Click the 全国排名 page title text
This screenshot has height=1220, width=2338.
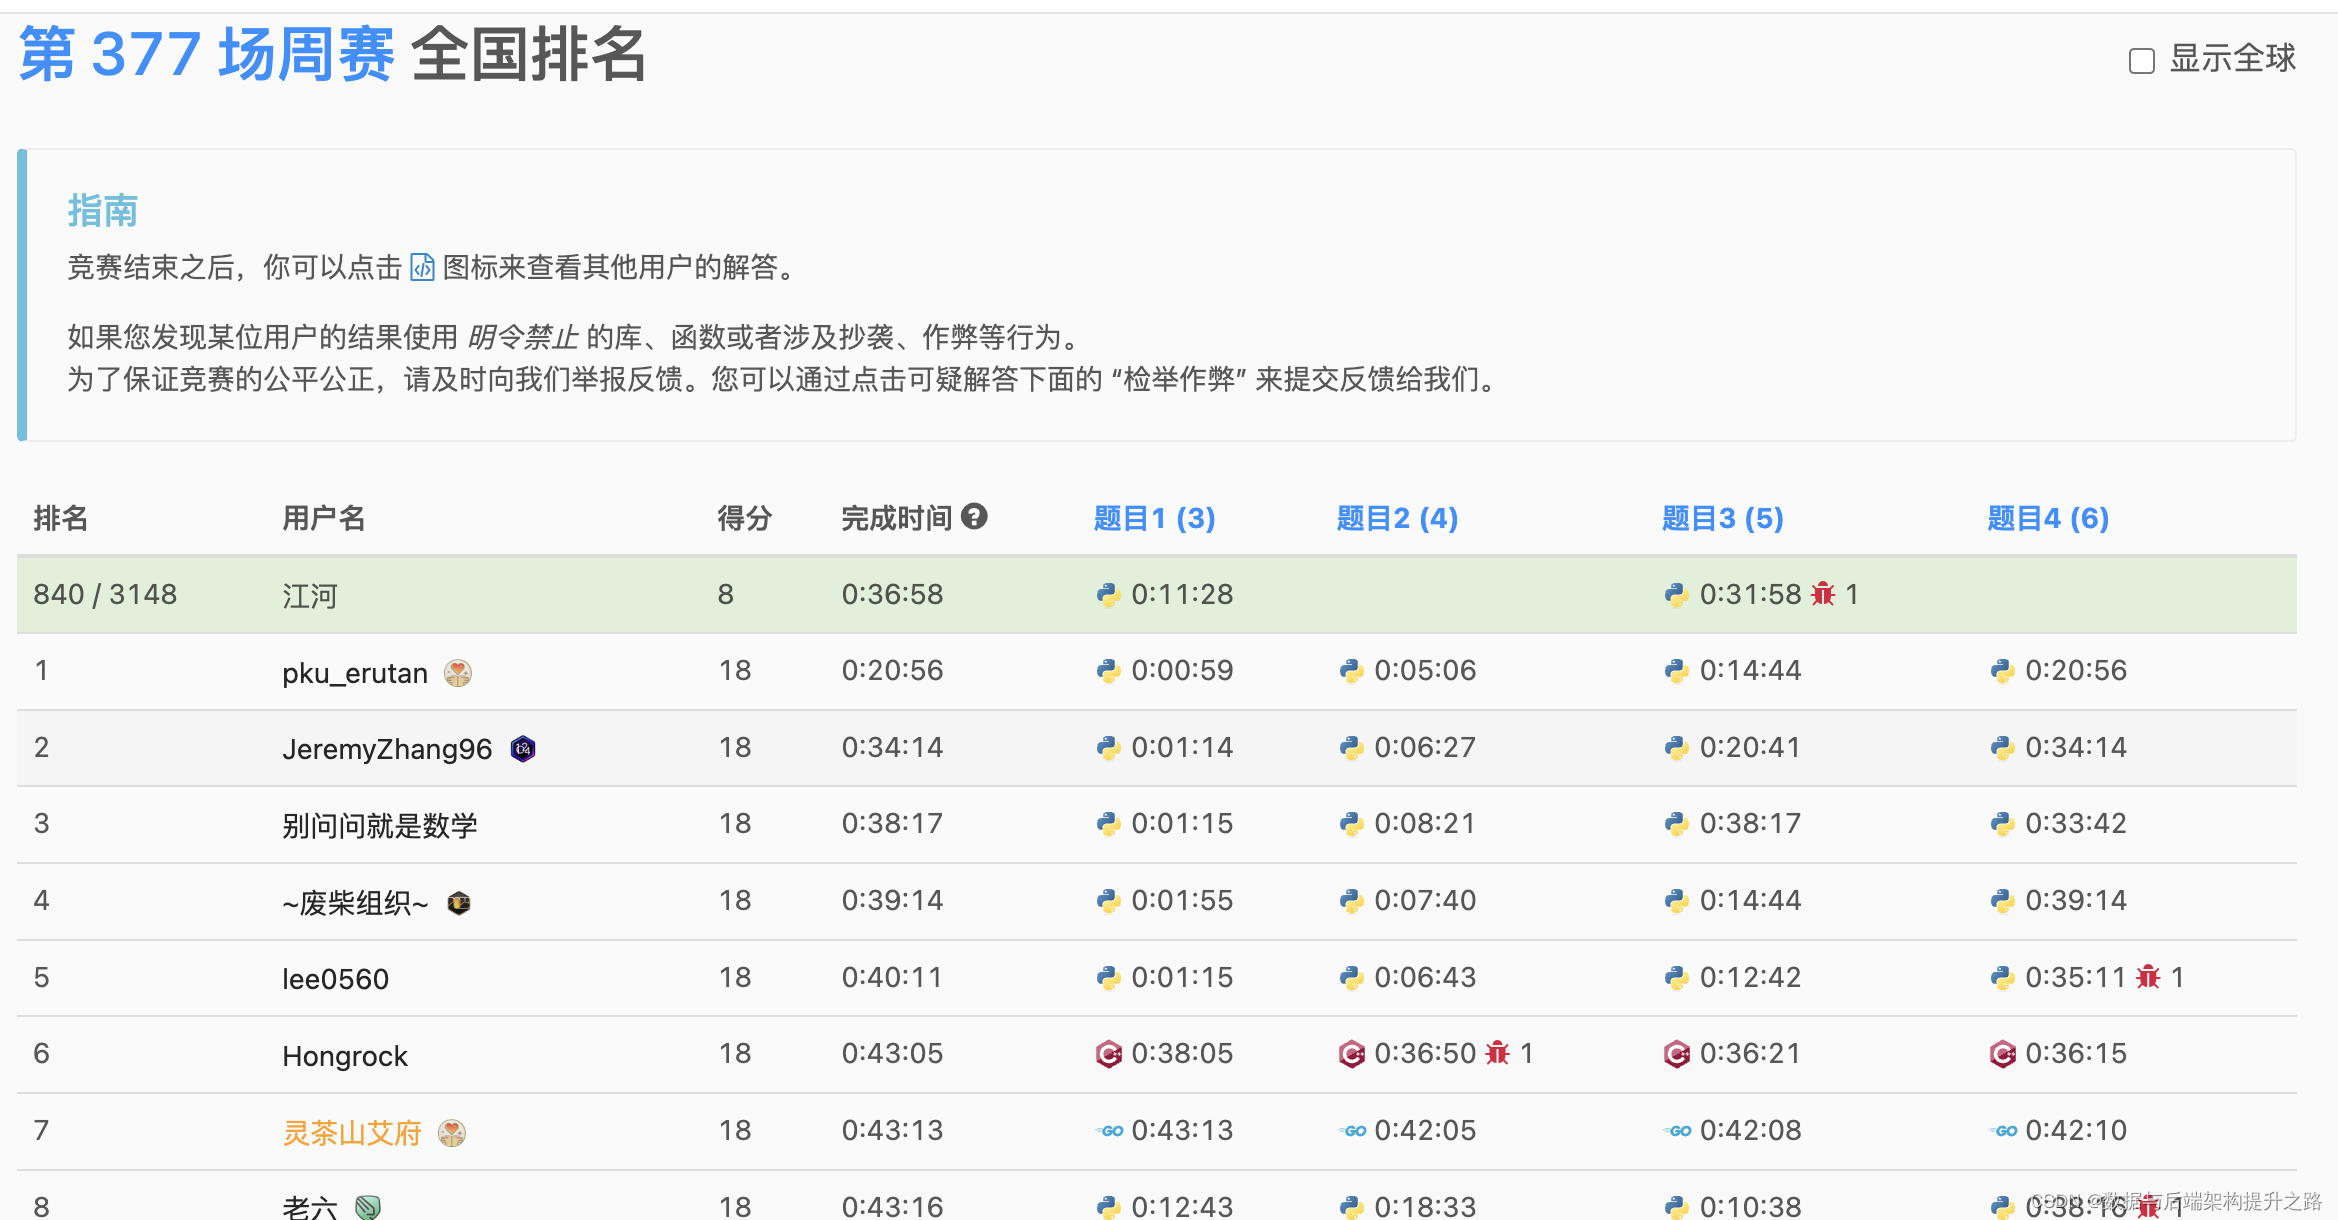529,54
